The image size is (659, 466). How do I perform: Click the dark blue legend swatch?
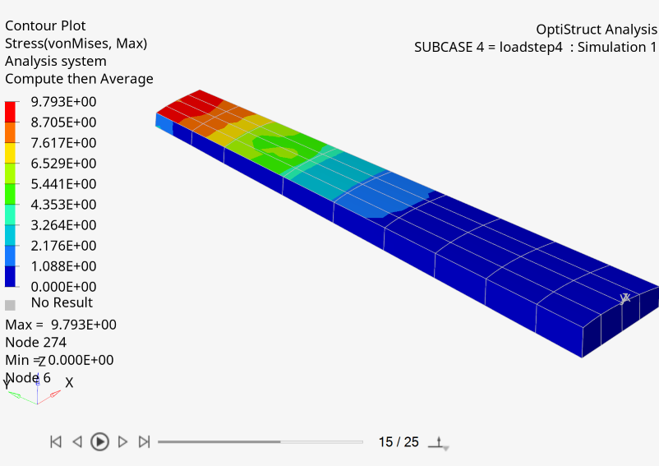tap(10, 276)
